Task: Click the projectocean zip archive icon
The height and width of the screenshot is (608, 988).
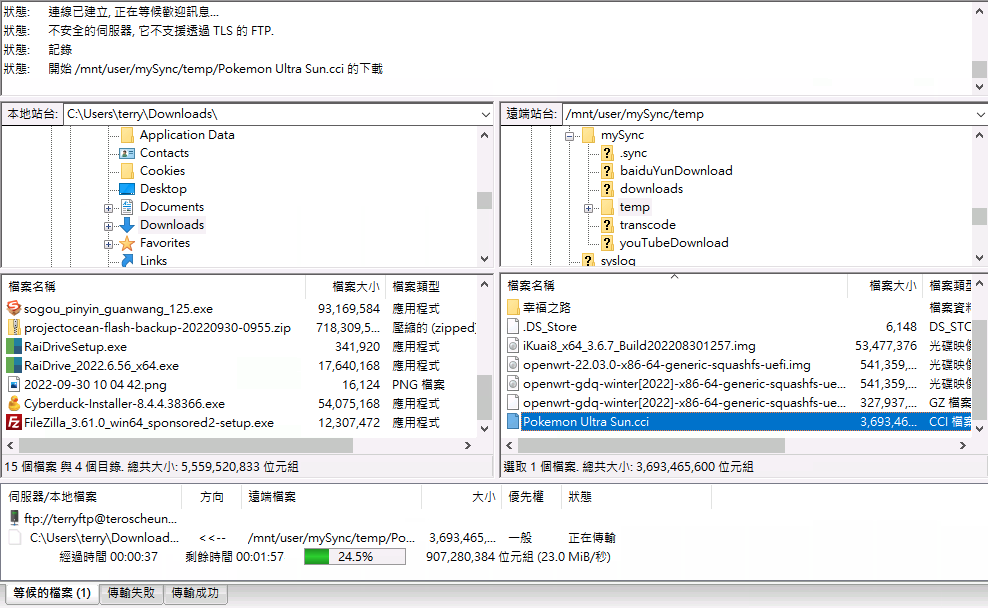Action: 14,328
